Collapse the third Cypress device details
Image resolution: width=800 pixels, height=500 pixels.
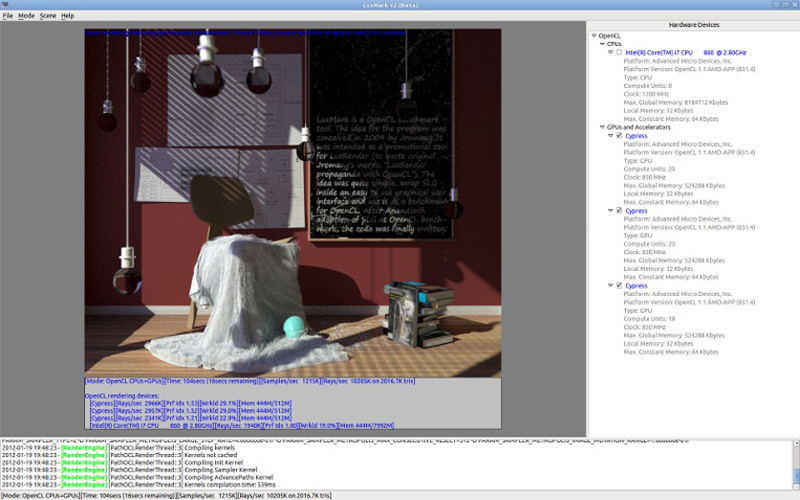point(610,285)
